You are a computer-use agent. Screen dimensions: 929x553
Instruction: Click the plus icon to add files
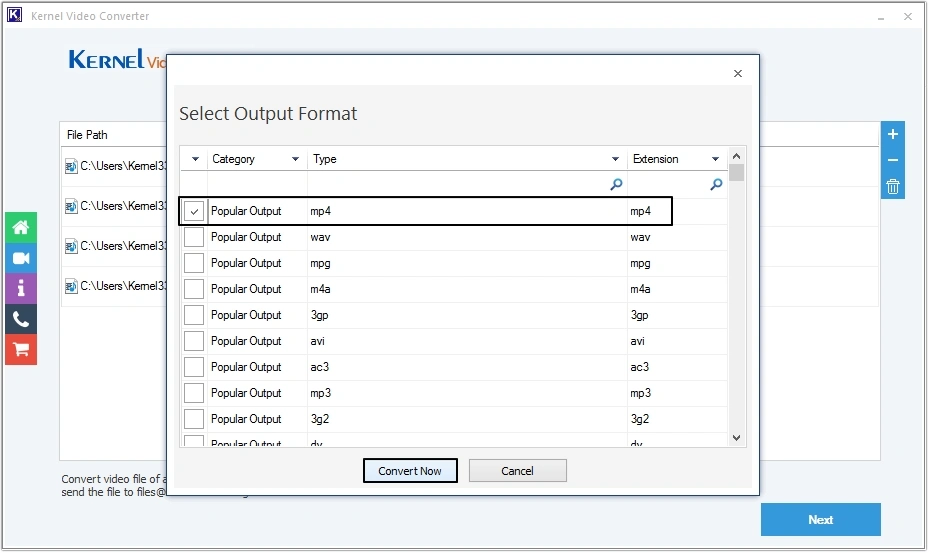[893, 135]
